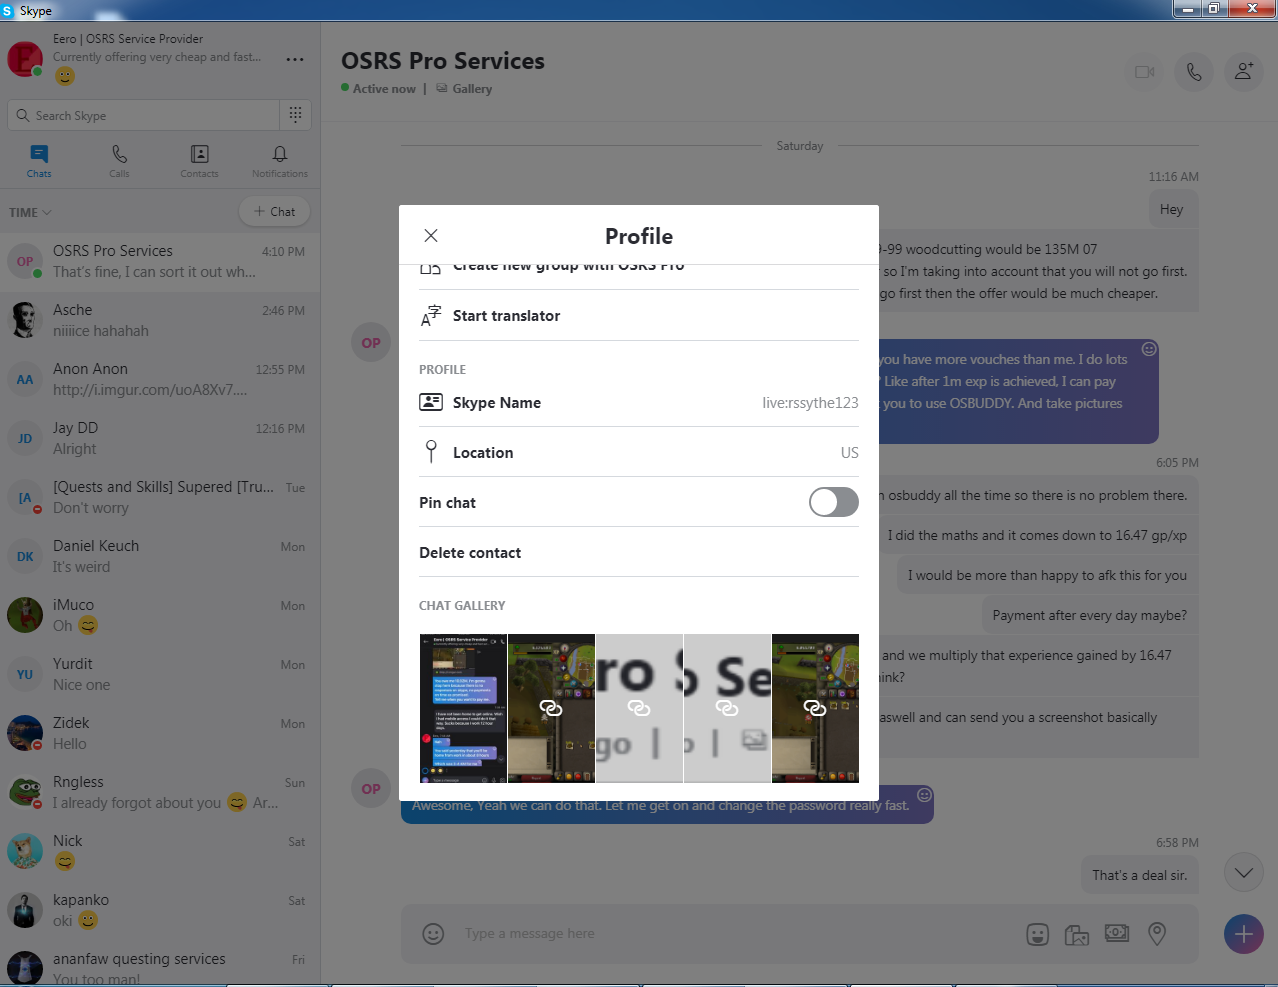Image resolution: width=1278 pixels, height=987 pixels.
Task: Open the dial pad icon beside the search box
Action: pos(295,114)
